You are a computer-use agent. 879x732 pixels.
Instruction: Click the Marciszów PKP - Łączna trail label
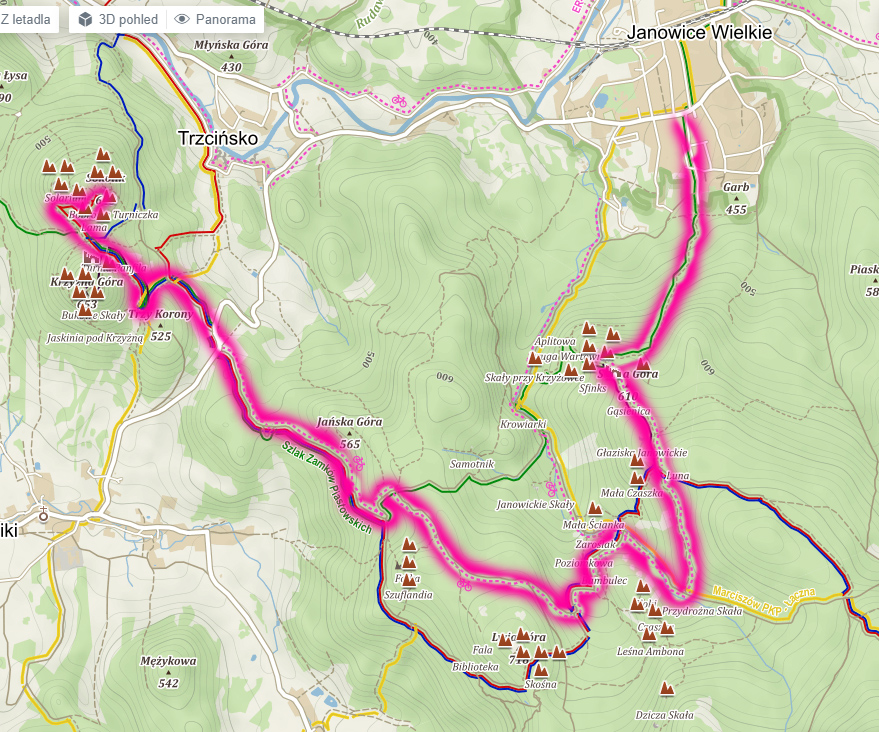pos(764,599)
